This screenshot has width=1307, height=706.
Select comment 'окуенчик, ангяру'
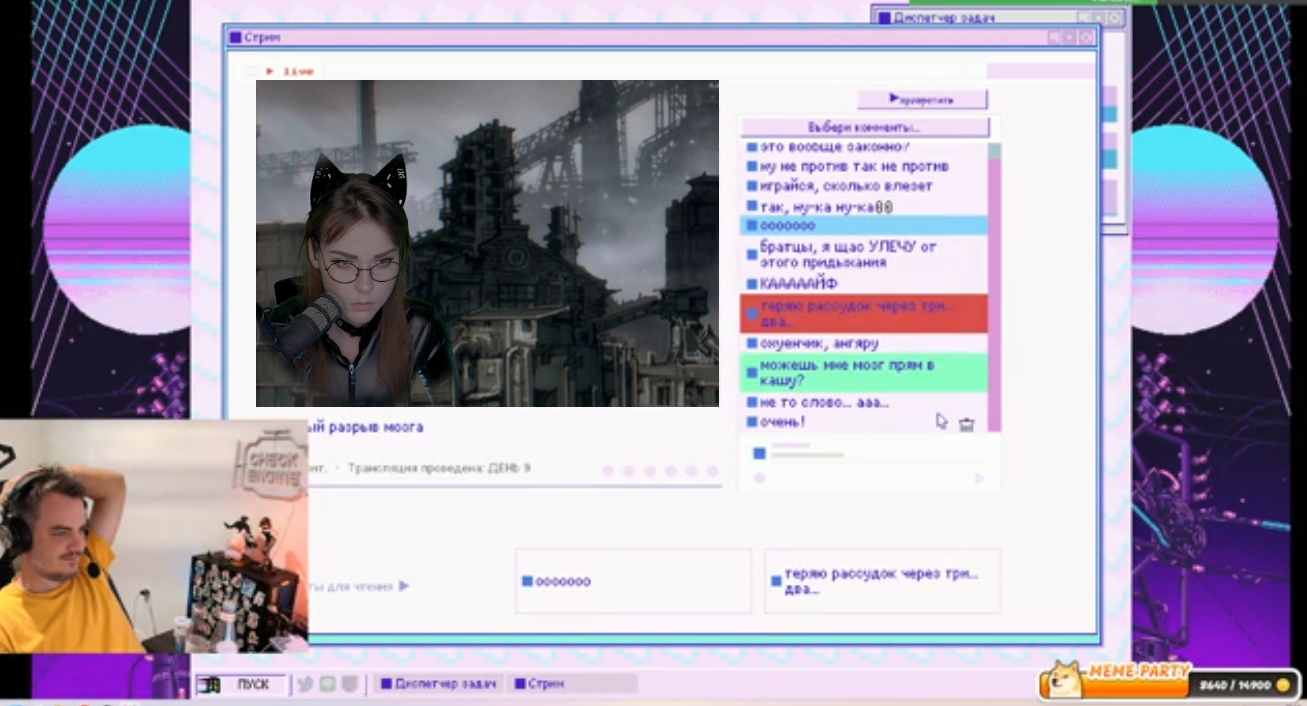[864, 343]
